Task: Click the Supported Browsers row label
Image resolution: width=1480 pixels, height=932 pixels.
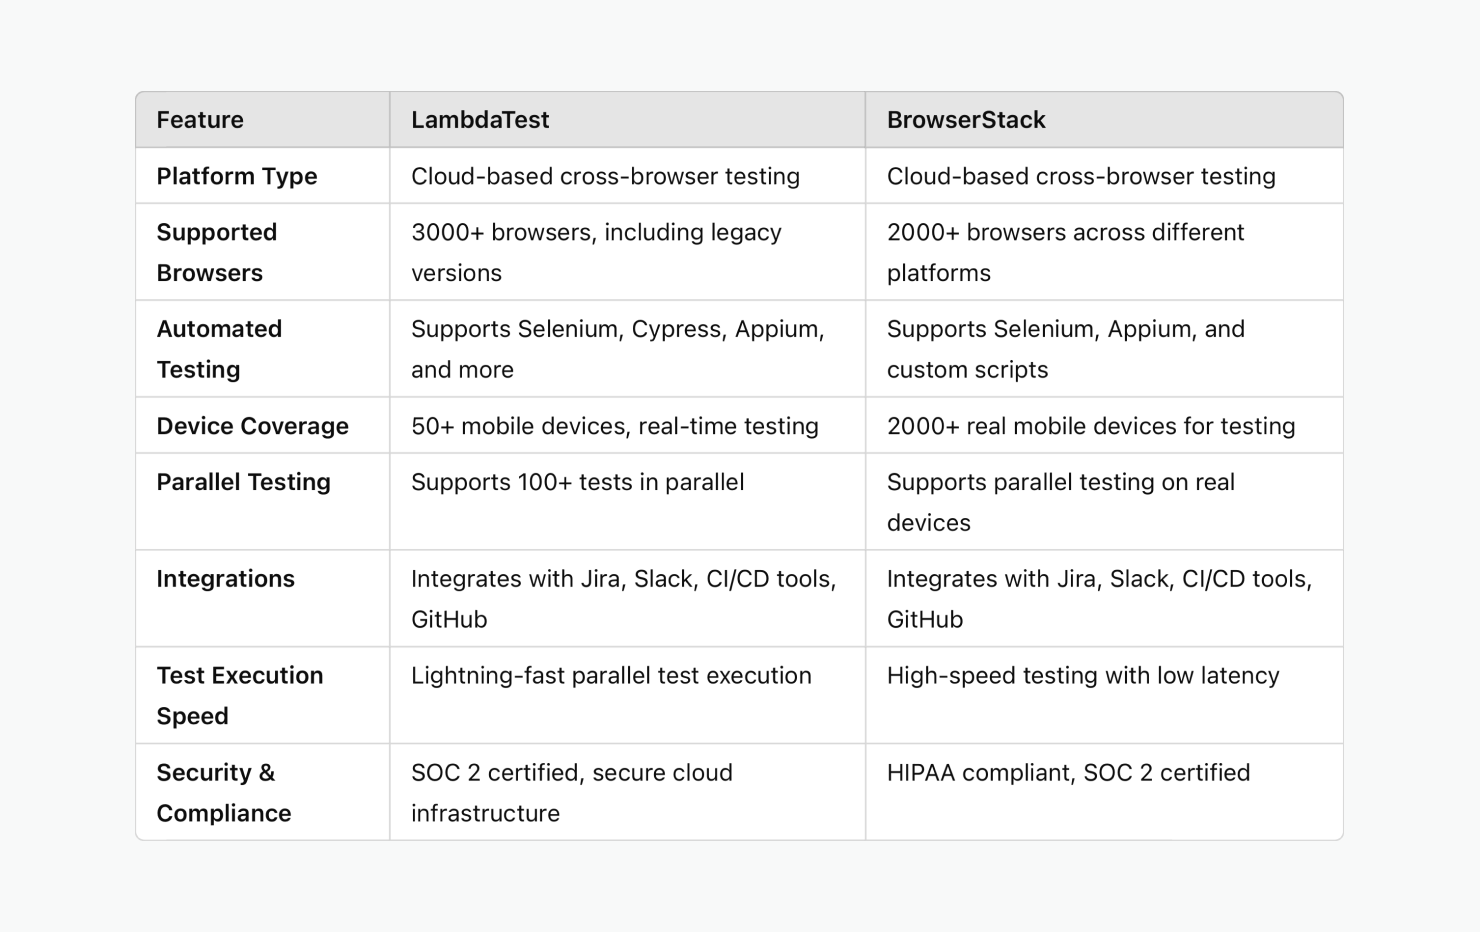Action: click(217, 252)
